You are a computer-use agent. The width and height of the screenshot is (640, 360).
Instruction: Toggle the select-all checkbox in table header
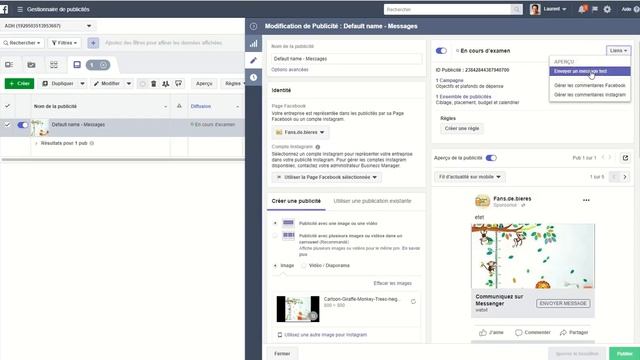(7, 106)
